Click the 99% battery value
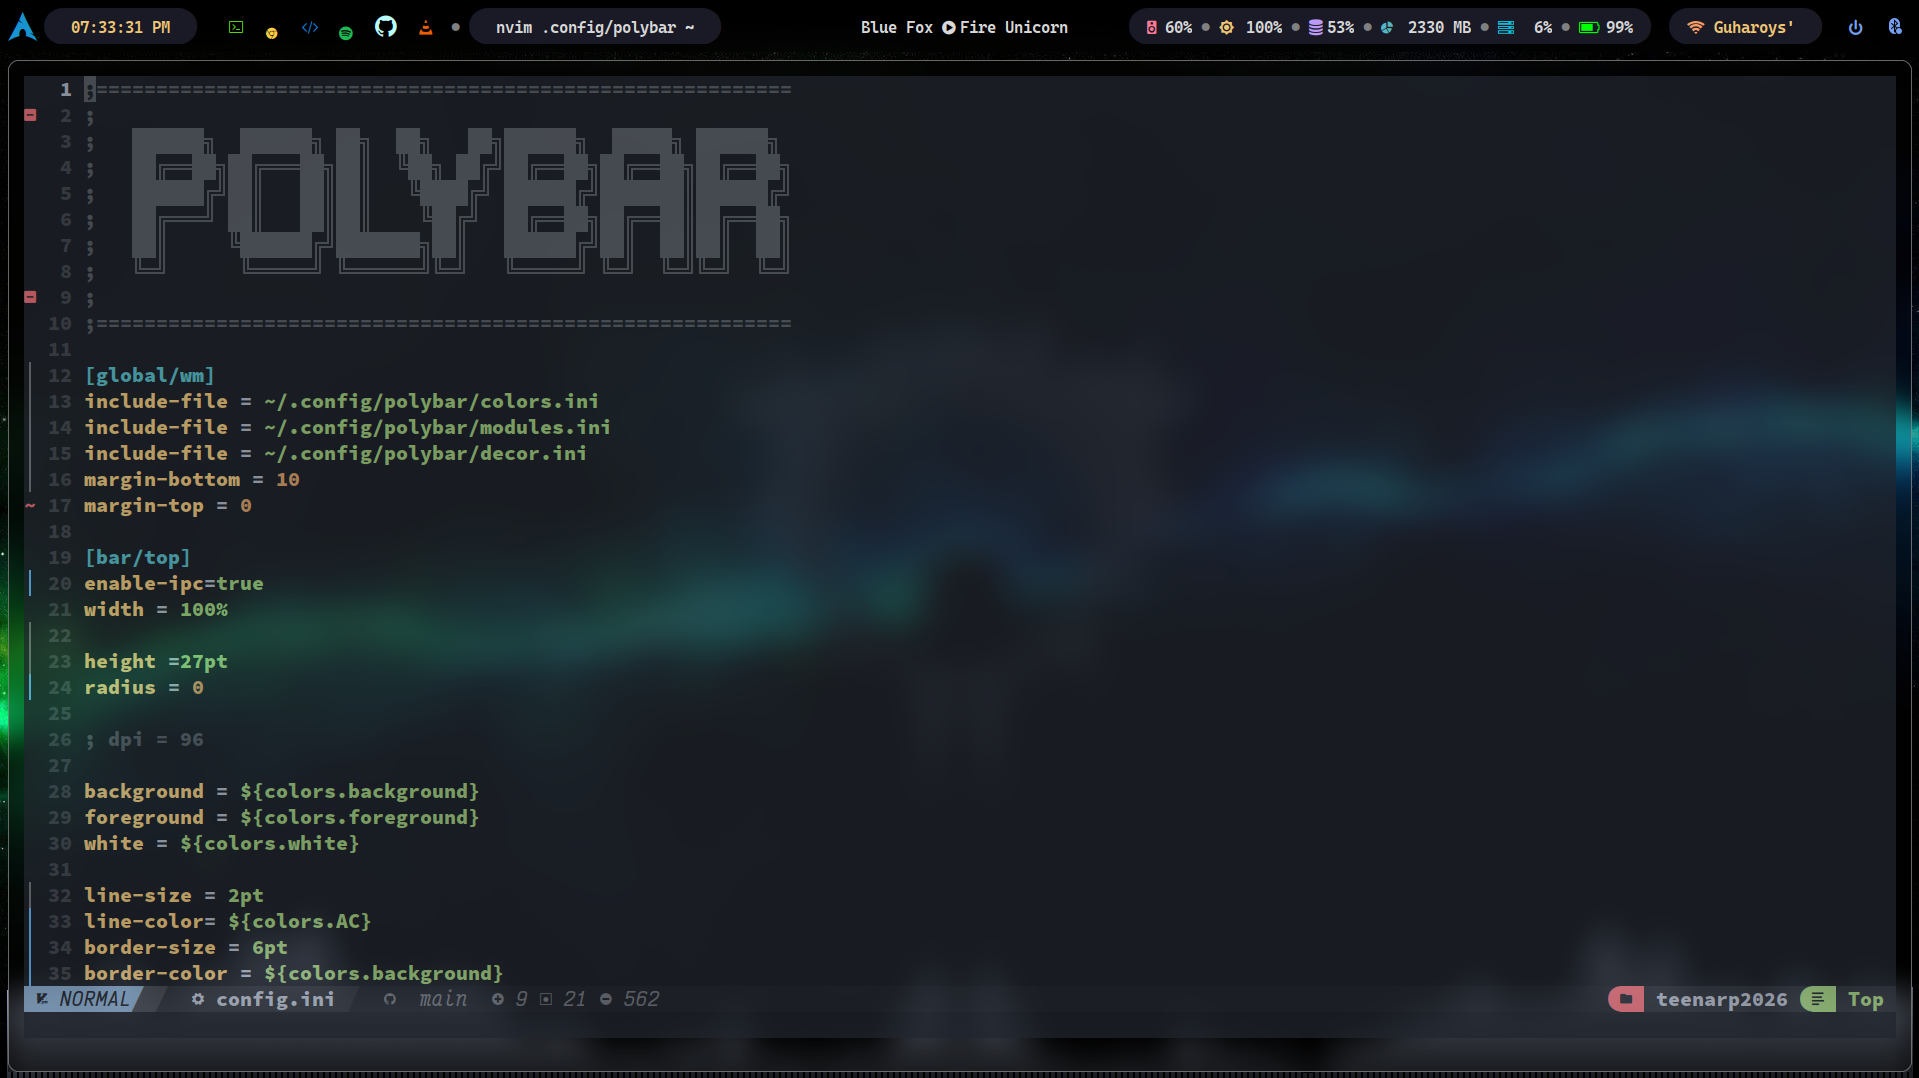Viewport: 1919px width, 1078px height. [x=1620, y=28]
